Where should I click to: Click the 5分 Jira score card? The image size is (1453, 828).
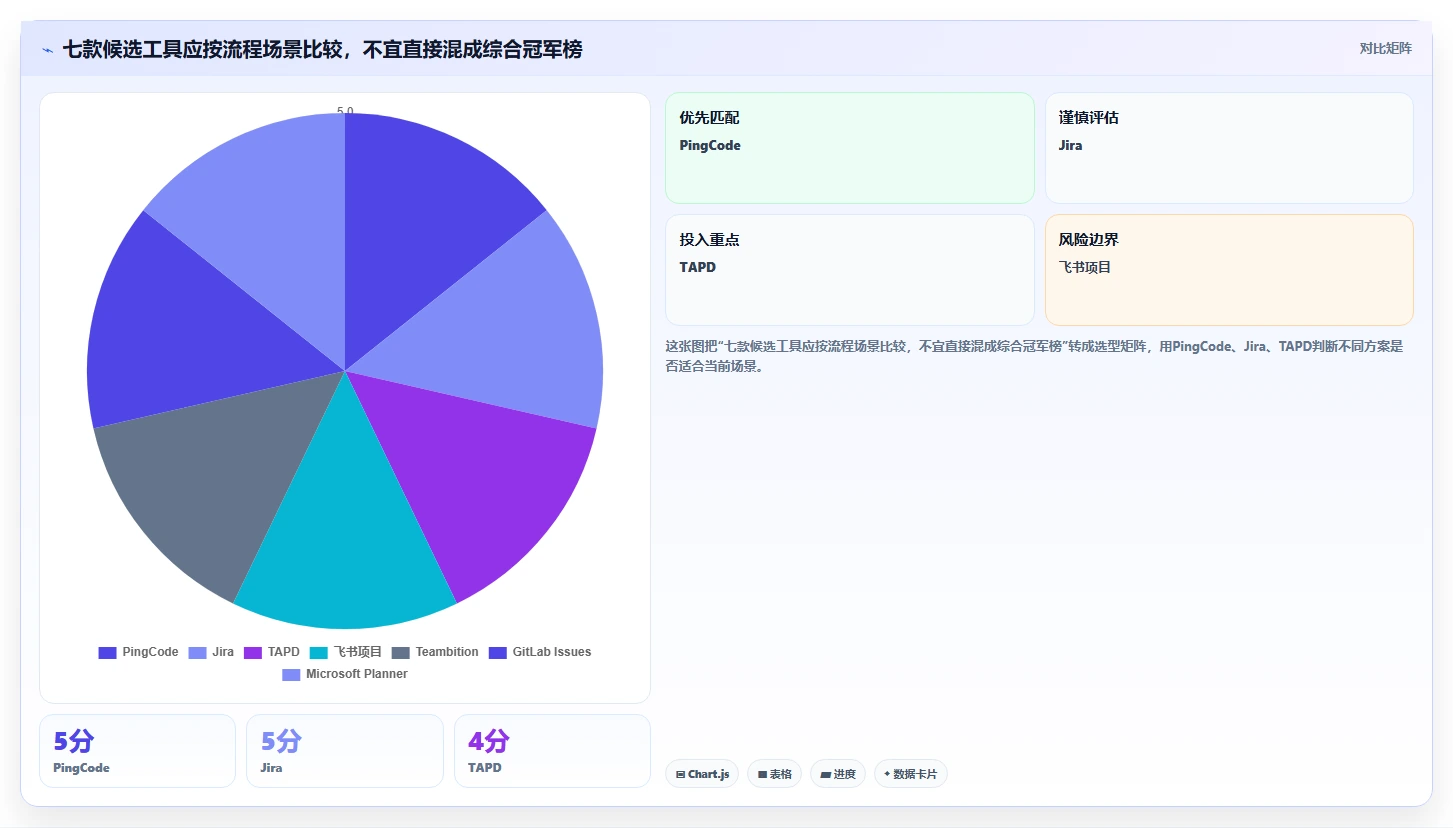344,751
